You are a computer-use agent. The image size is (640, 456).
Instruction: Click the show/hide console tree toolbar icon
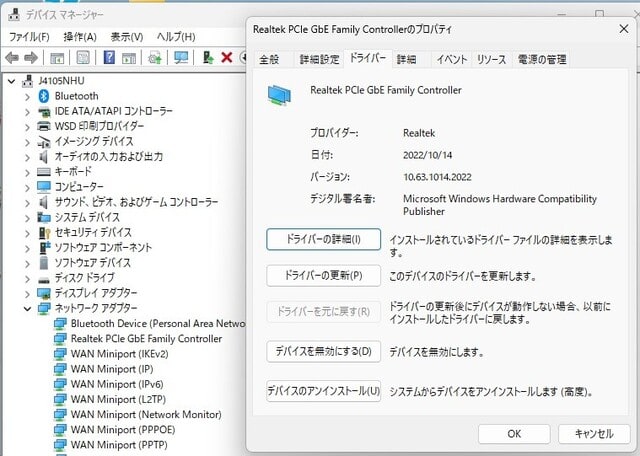click(57, 58)
